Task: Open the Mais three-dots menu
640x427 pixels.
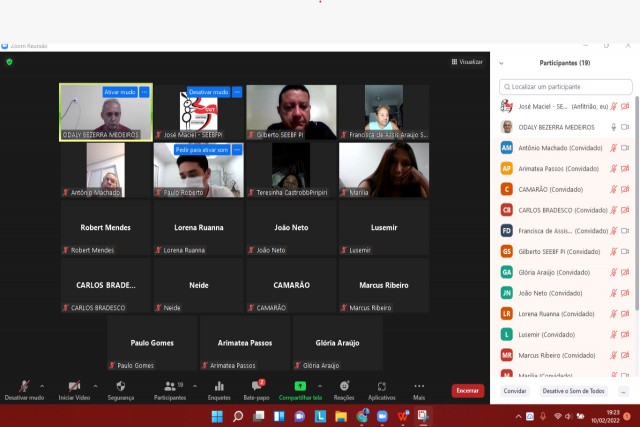Action: [419, 386]
